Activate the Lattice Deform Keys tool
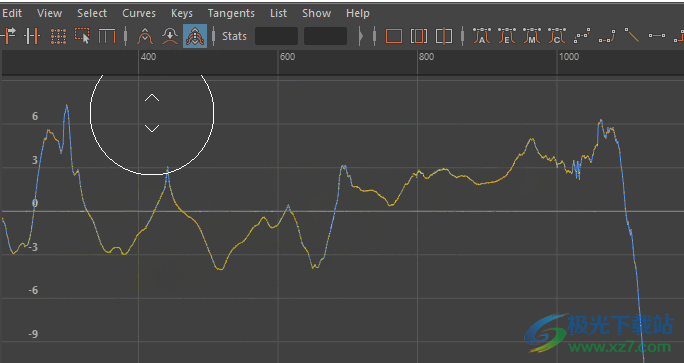The image size is (684, 363). (x=58, y=36)
